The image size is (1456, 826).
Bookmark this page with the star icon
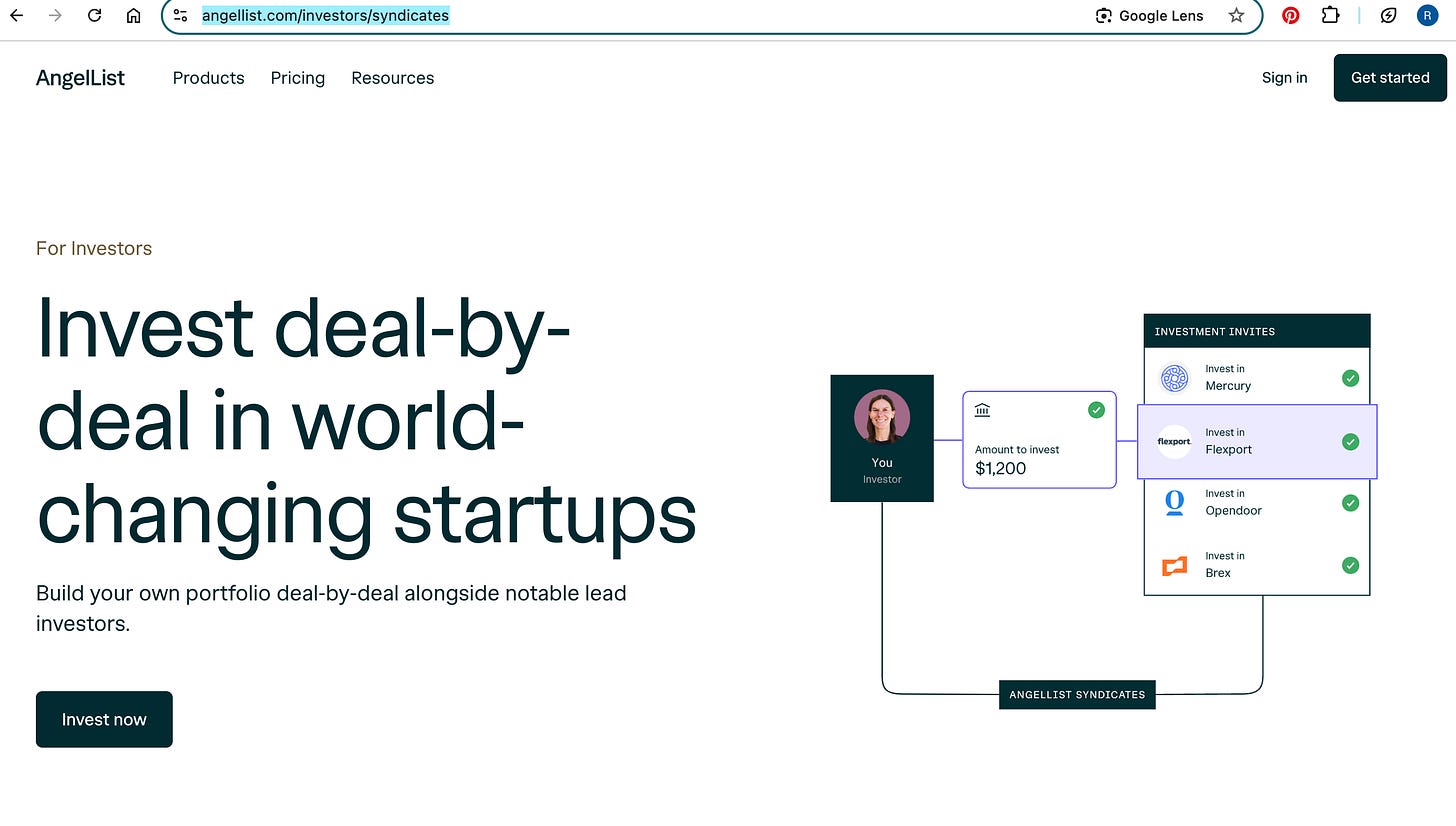pyautogui.click(x=1237, y=15)
